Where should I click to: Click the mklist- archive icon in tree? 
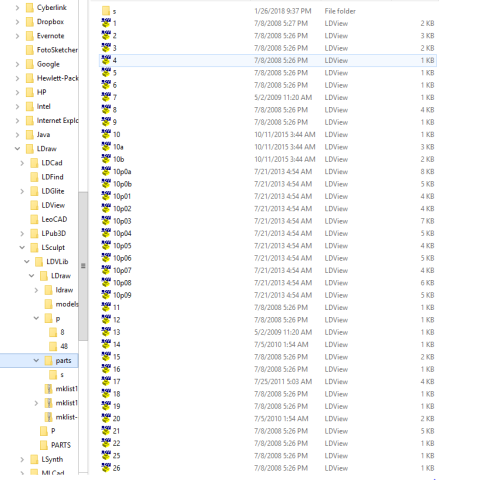tap(49, 417)
